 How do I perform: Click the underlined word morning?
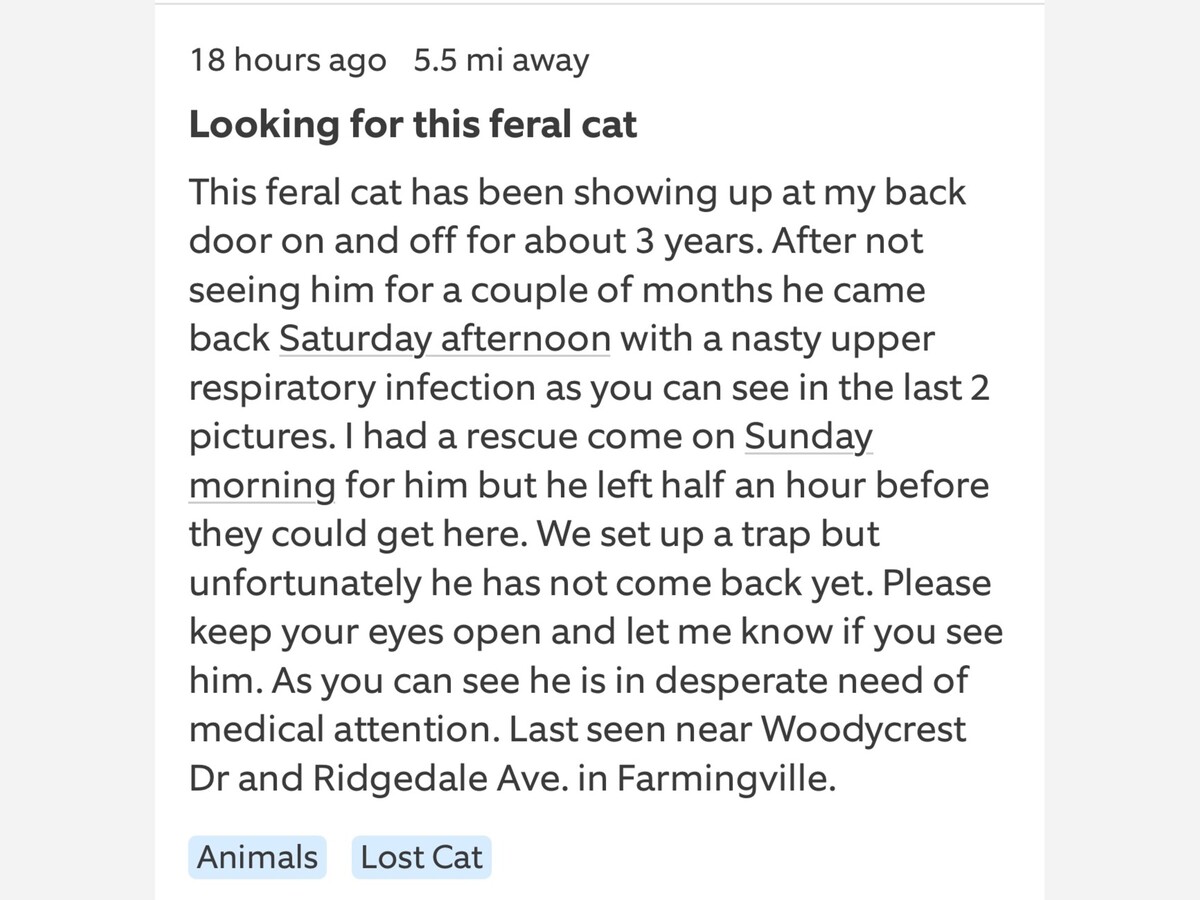pyautogui.click(x=262, y=486)
